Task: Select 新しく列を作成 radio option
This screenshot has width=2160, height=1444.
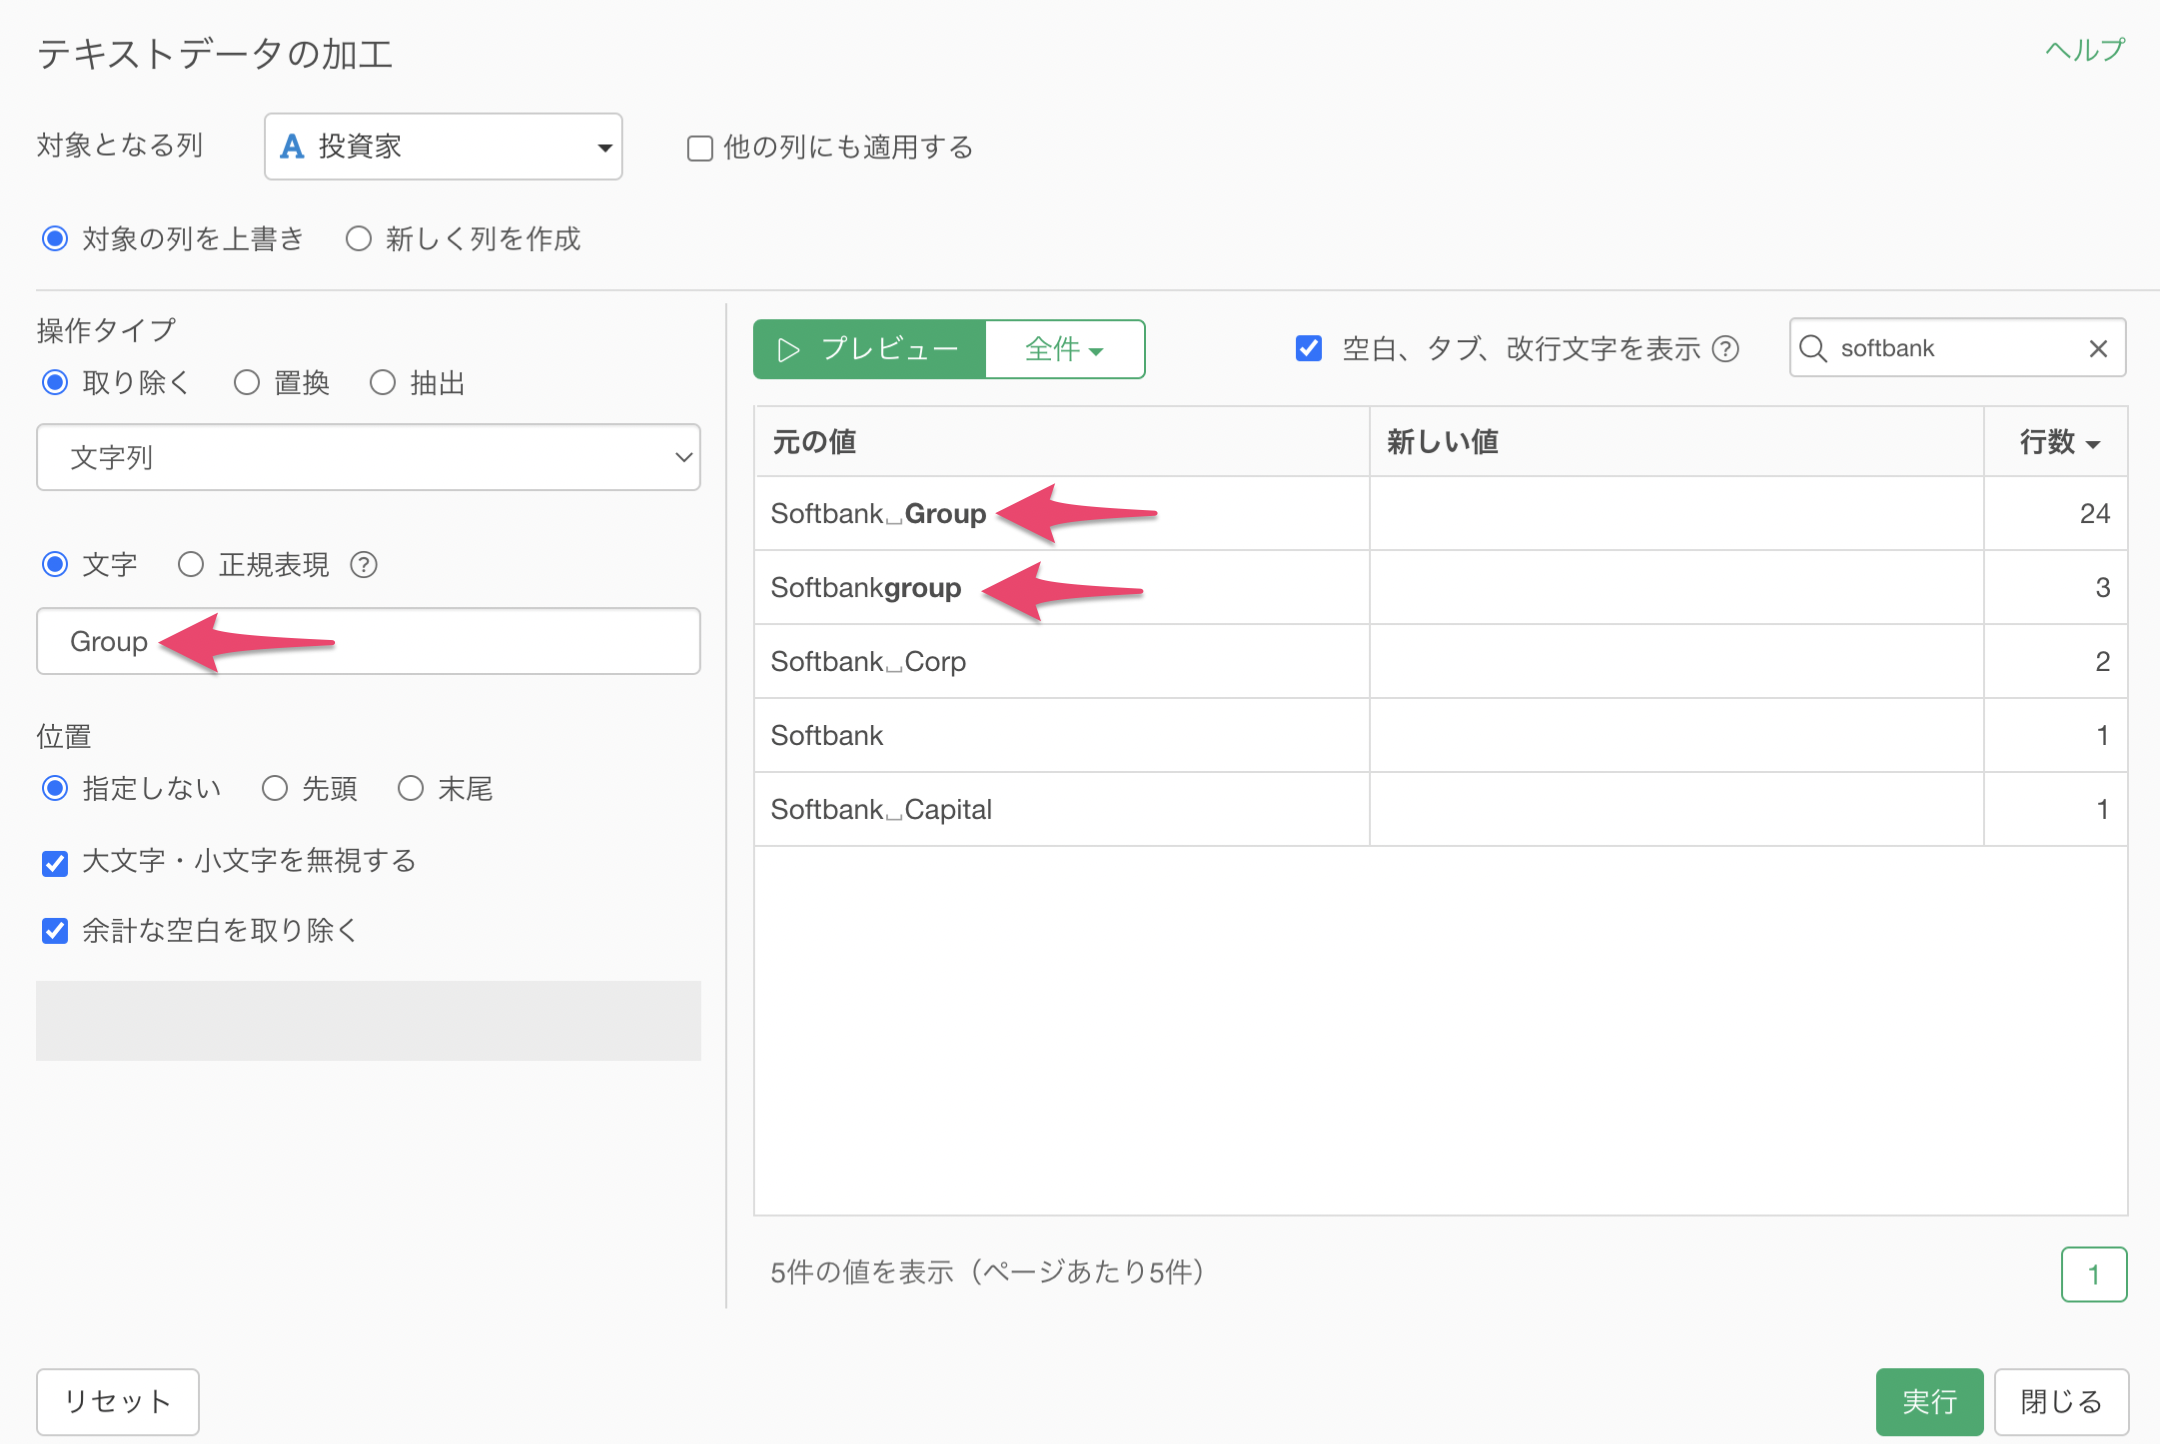Action: click(358, 239)
